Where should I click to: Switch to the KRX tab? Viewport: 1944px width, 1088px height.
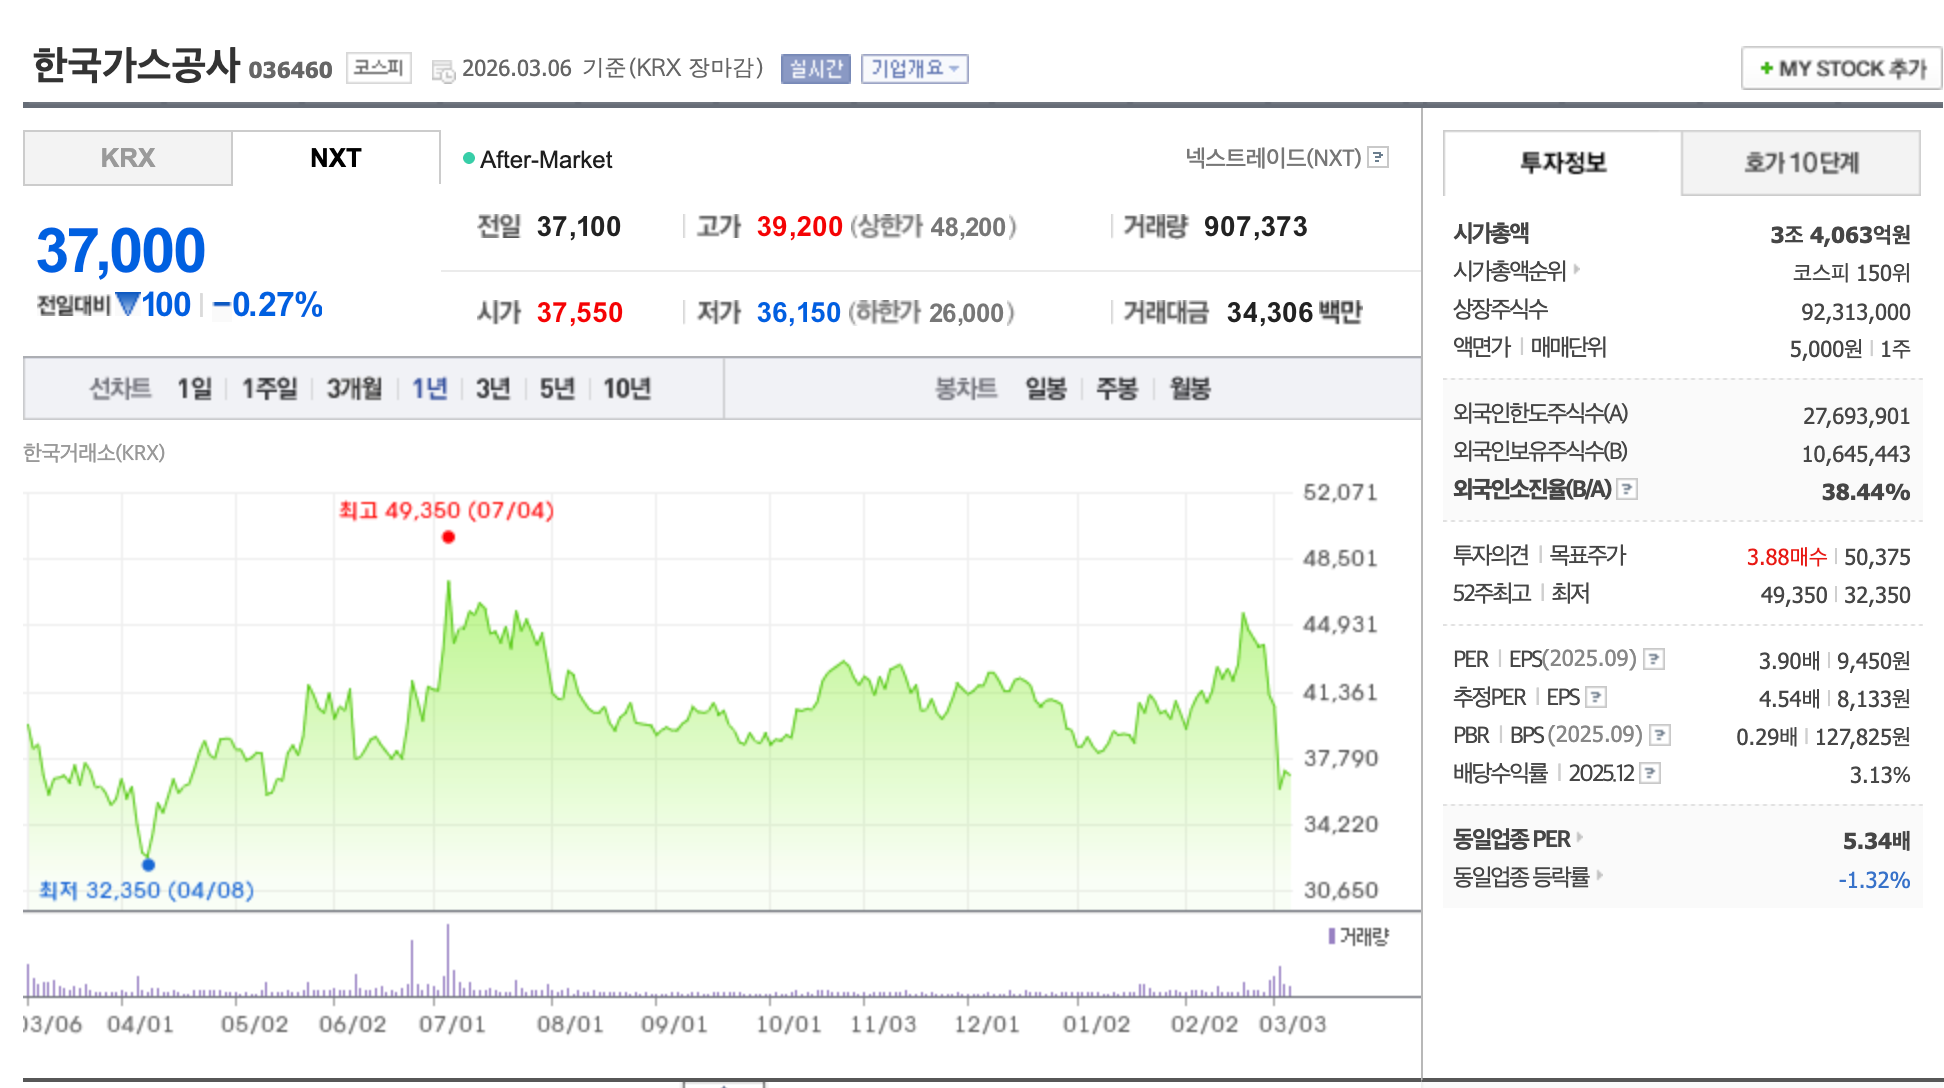point(128,158)
